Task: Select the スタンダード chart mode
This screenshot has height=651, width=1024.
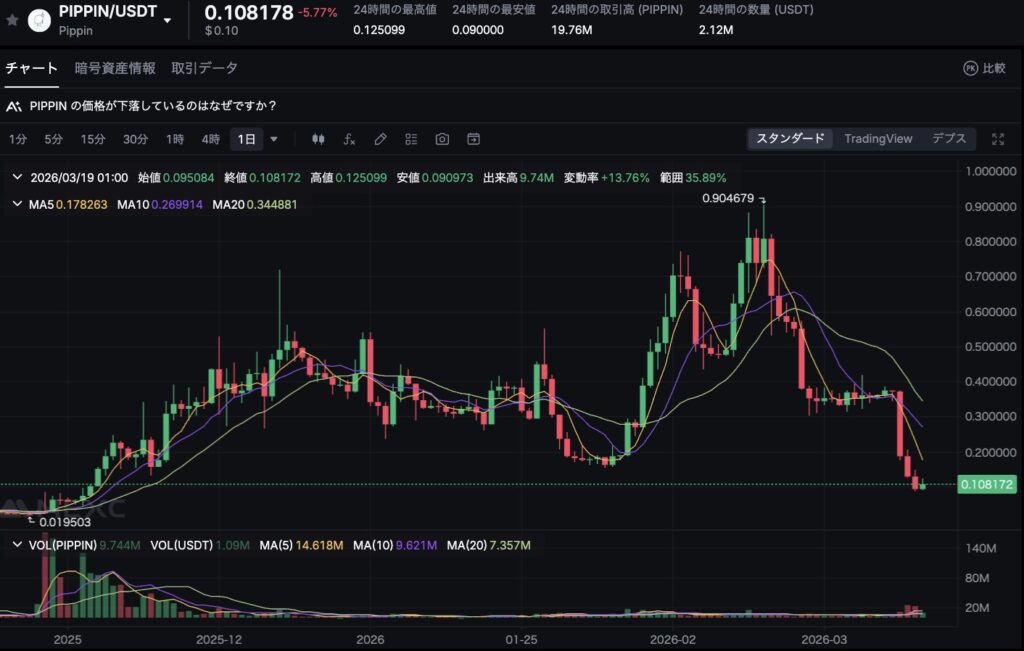Action: point(790,139)
